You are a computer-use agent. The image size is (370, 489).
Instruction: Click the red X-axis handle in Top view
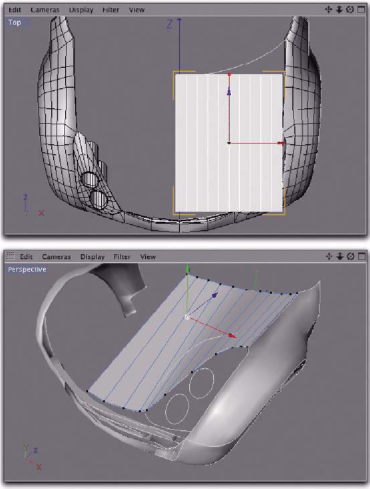(282, 143)
